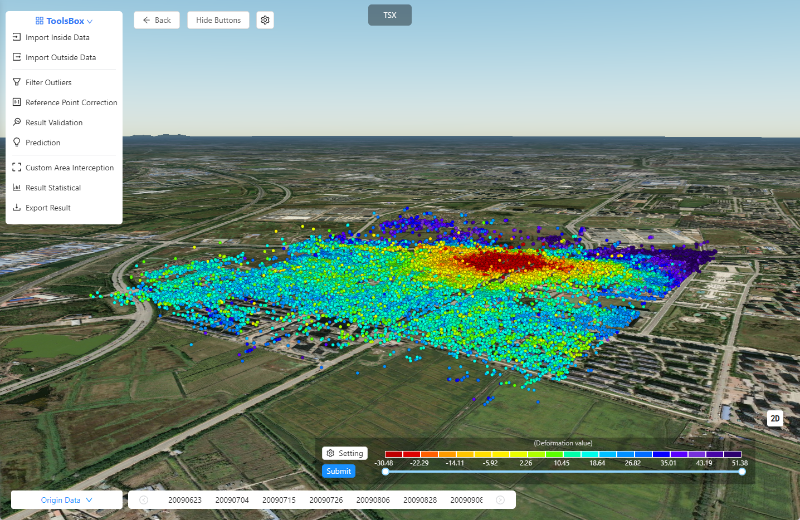Screen dimensions: 800x520
Task: Click the Back button
Action: coord(157,20)
